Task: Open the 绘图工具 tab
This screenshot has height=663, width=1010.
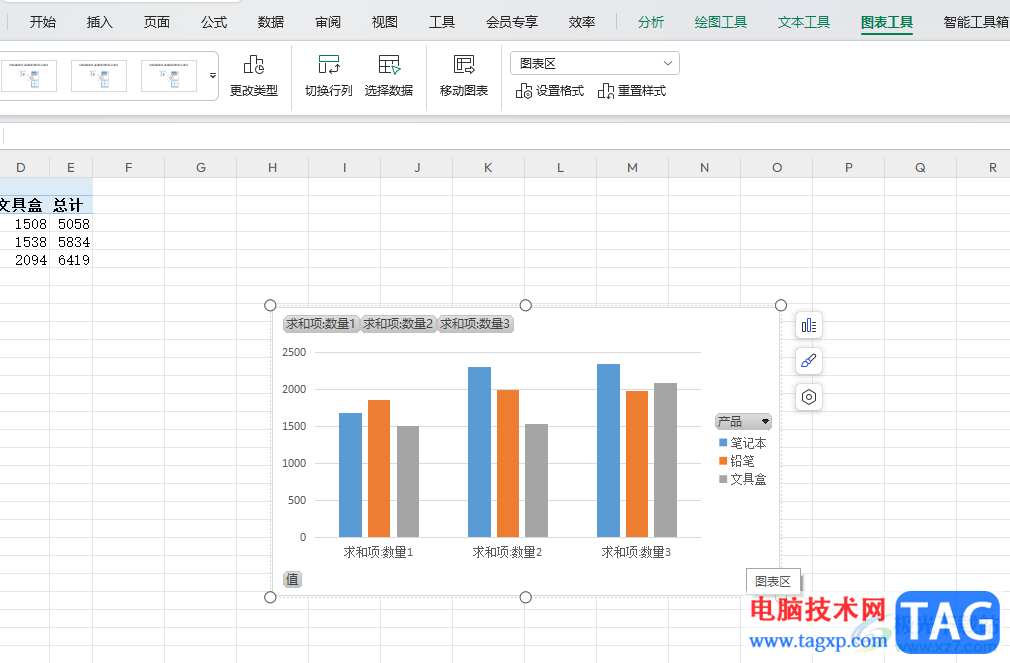Action: coord(721,22)
